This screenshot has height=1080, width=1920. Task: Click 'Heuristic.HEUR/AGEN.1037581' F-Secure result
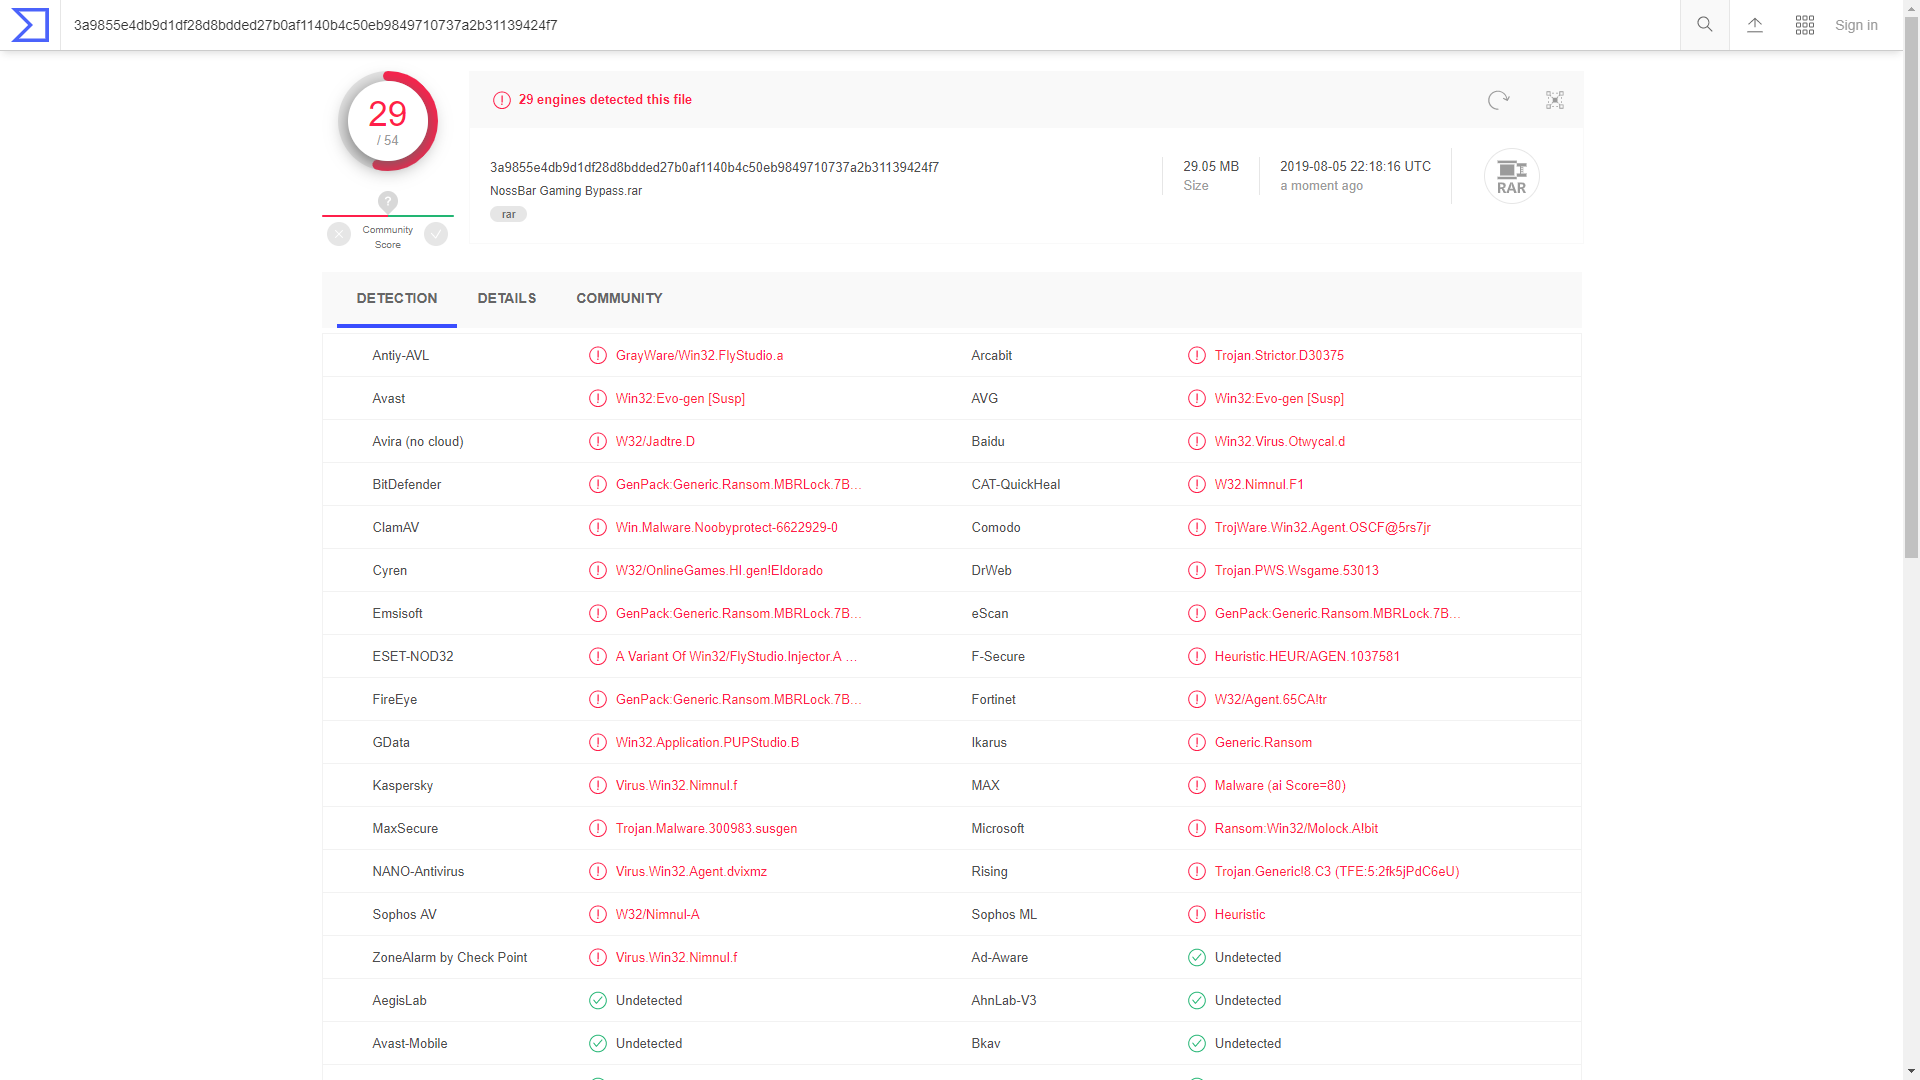[1307, 657]
